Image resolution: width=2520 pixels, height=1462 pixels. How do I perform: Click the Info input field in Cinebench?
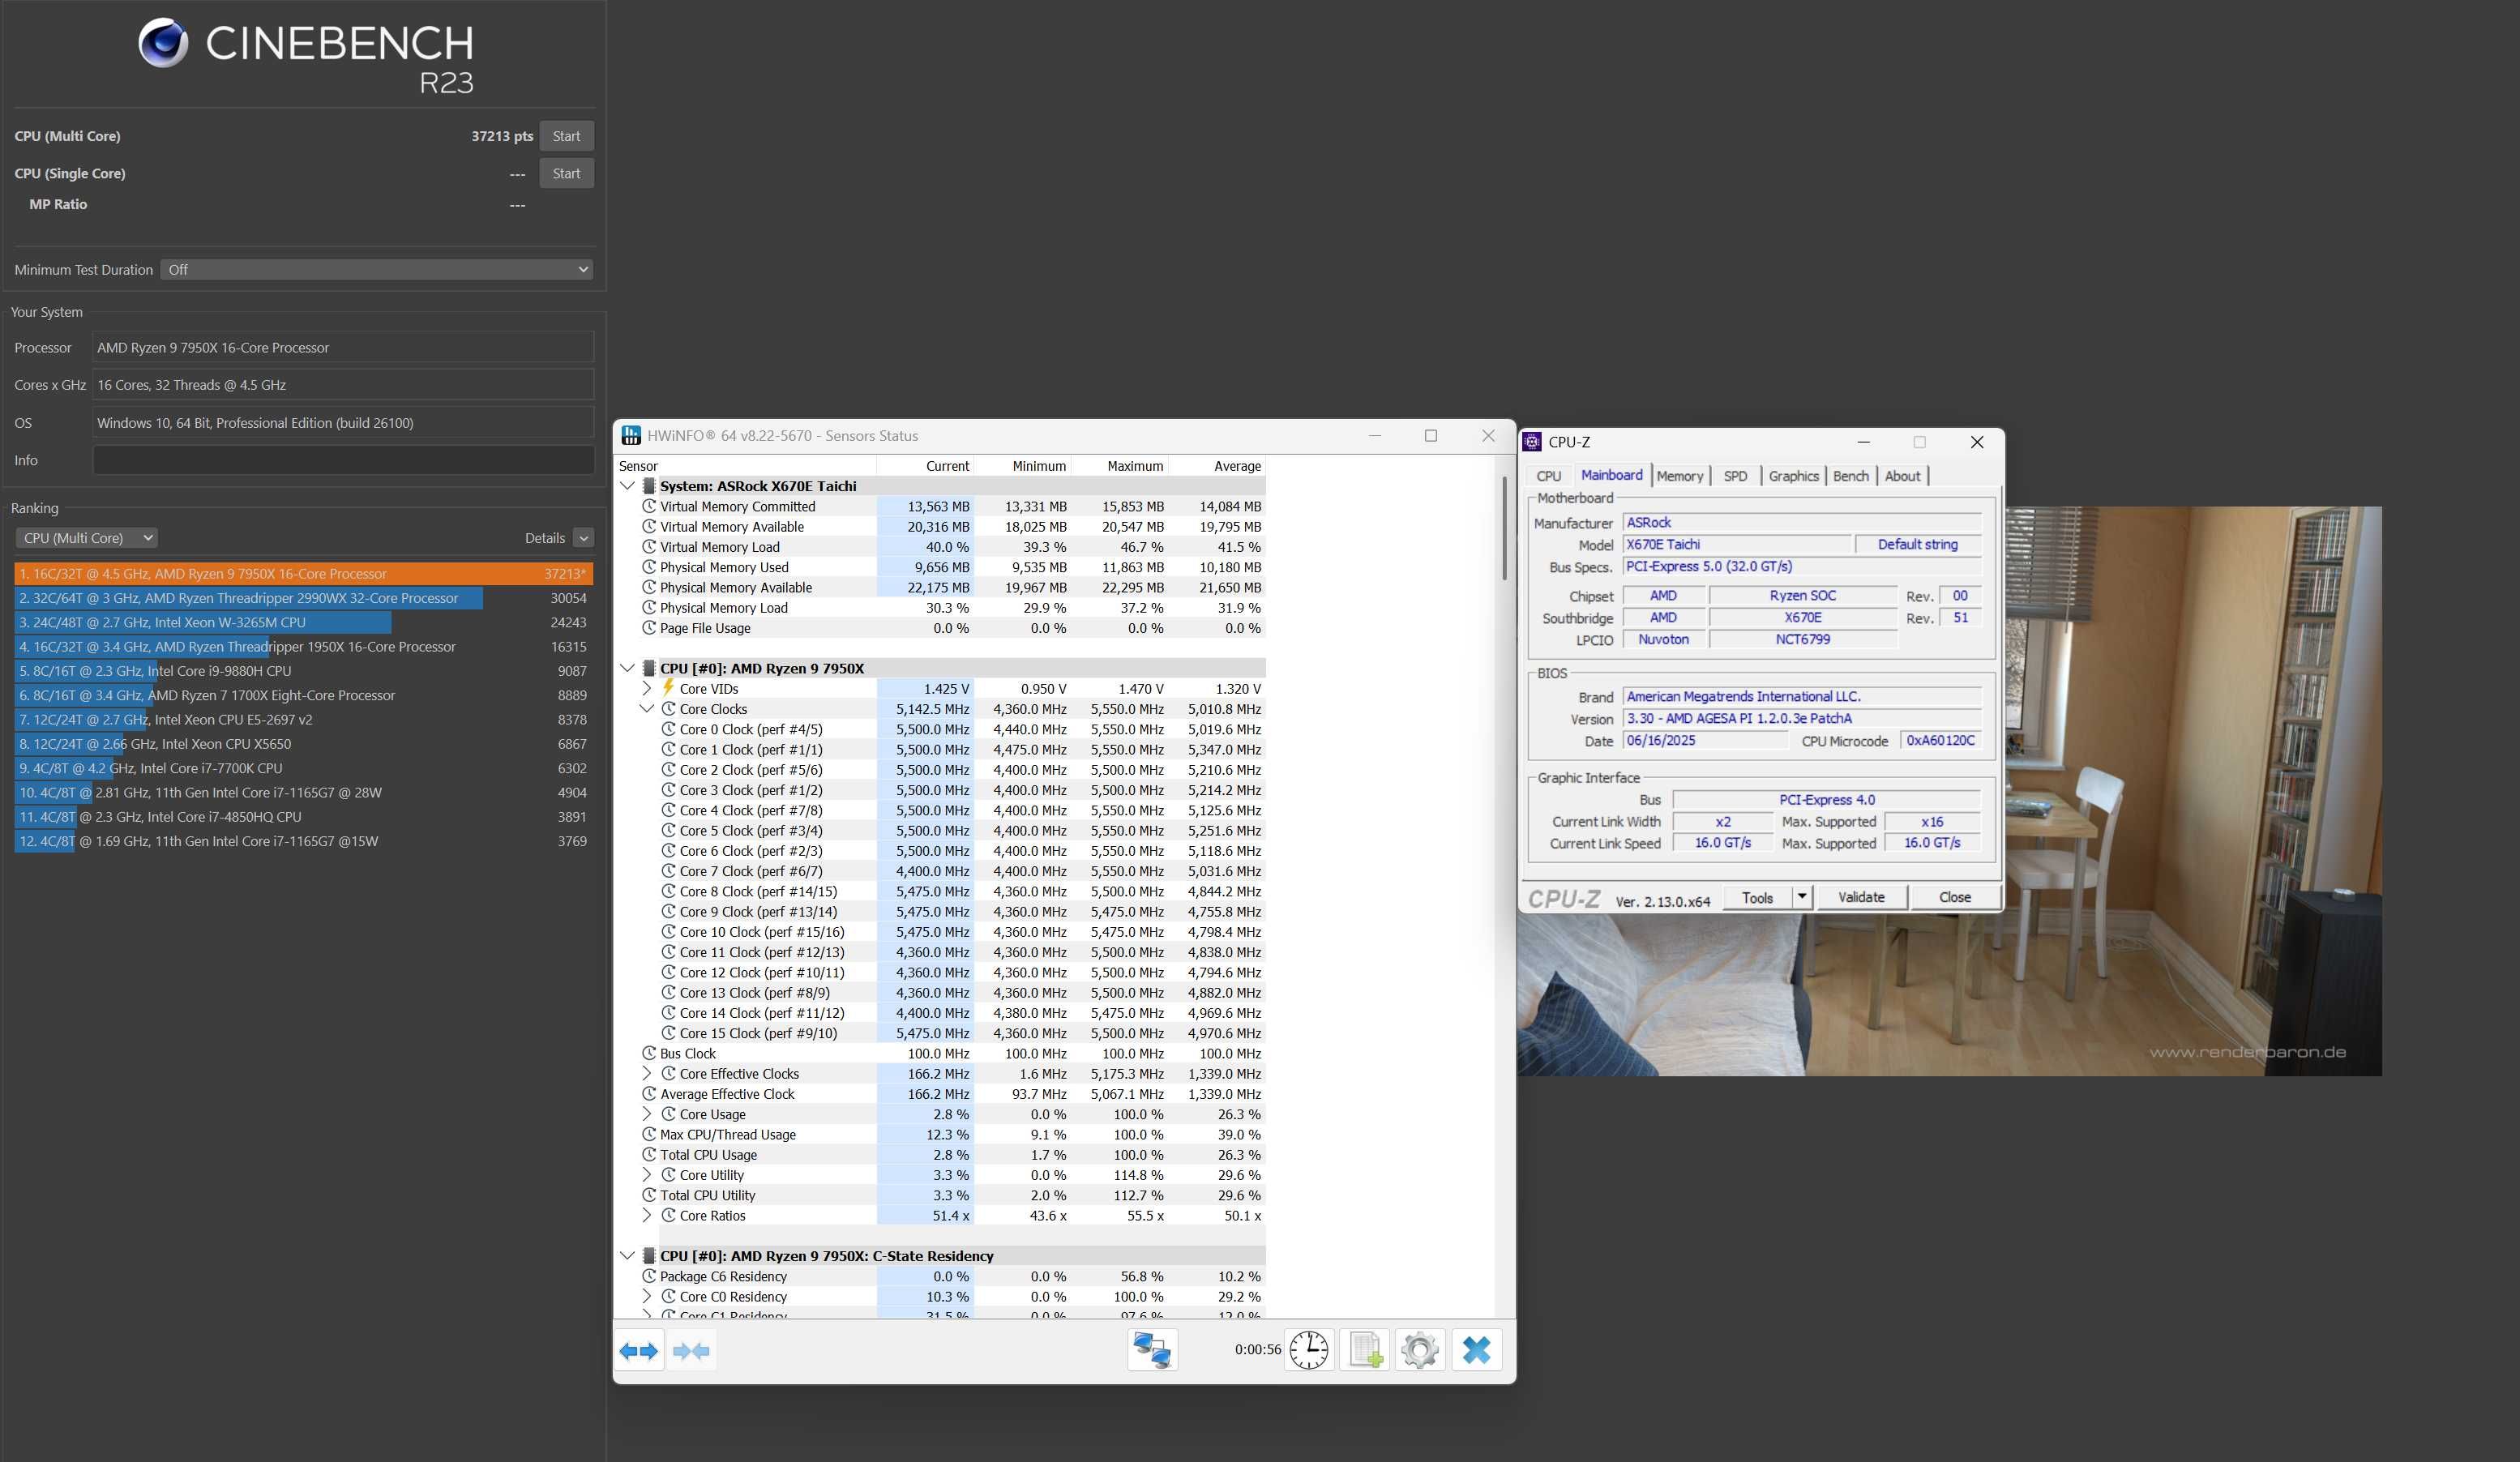tap(343, 460)
